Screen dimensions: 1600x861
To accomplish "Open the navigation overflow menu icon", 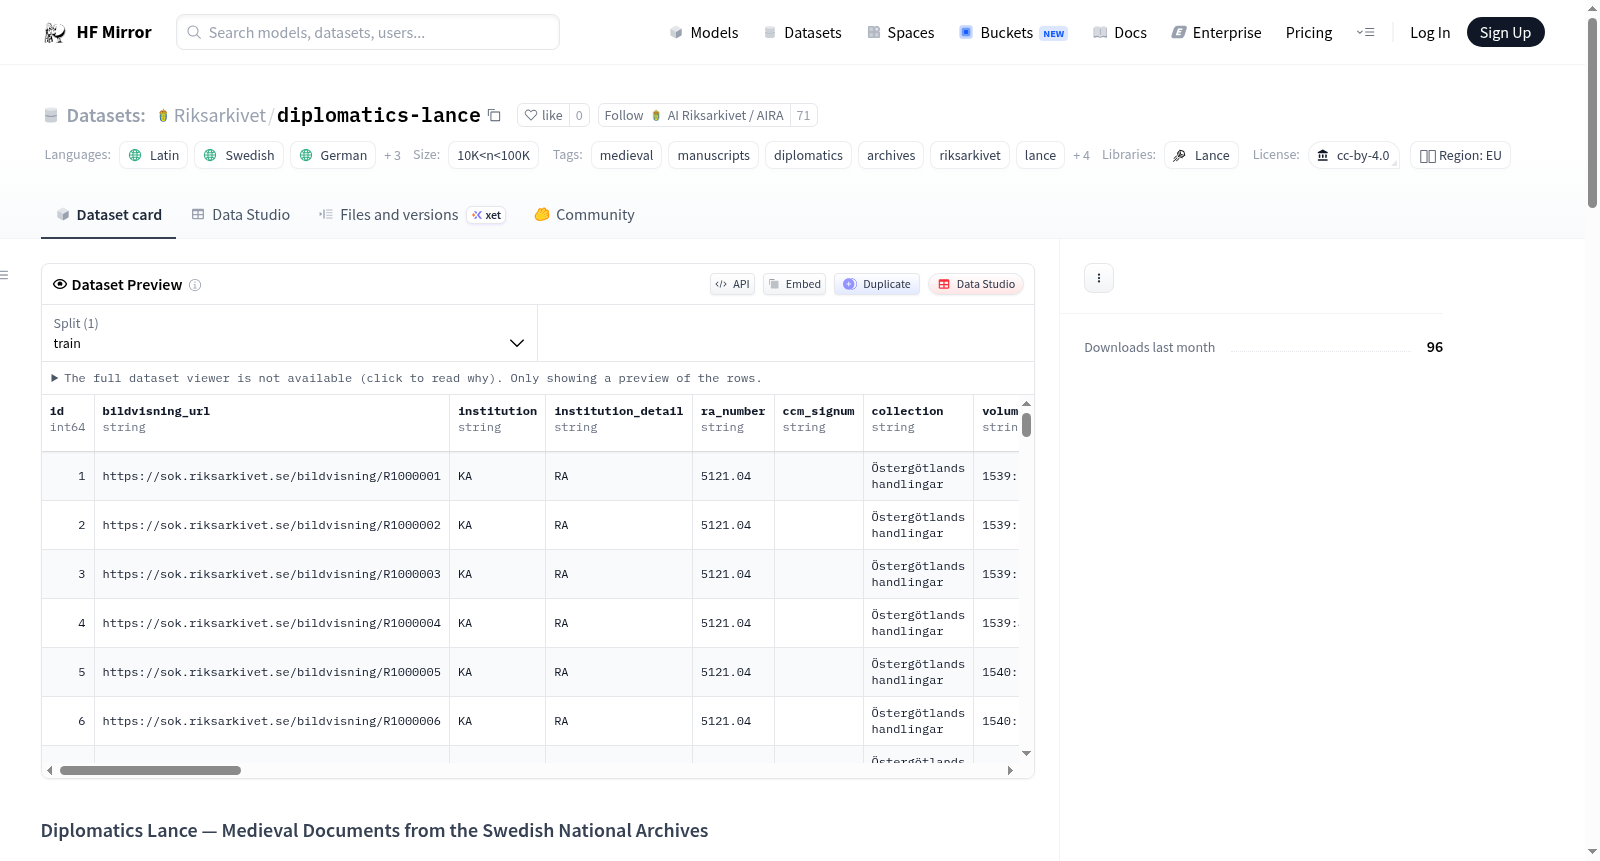I will point(1365,33).
